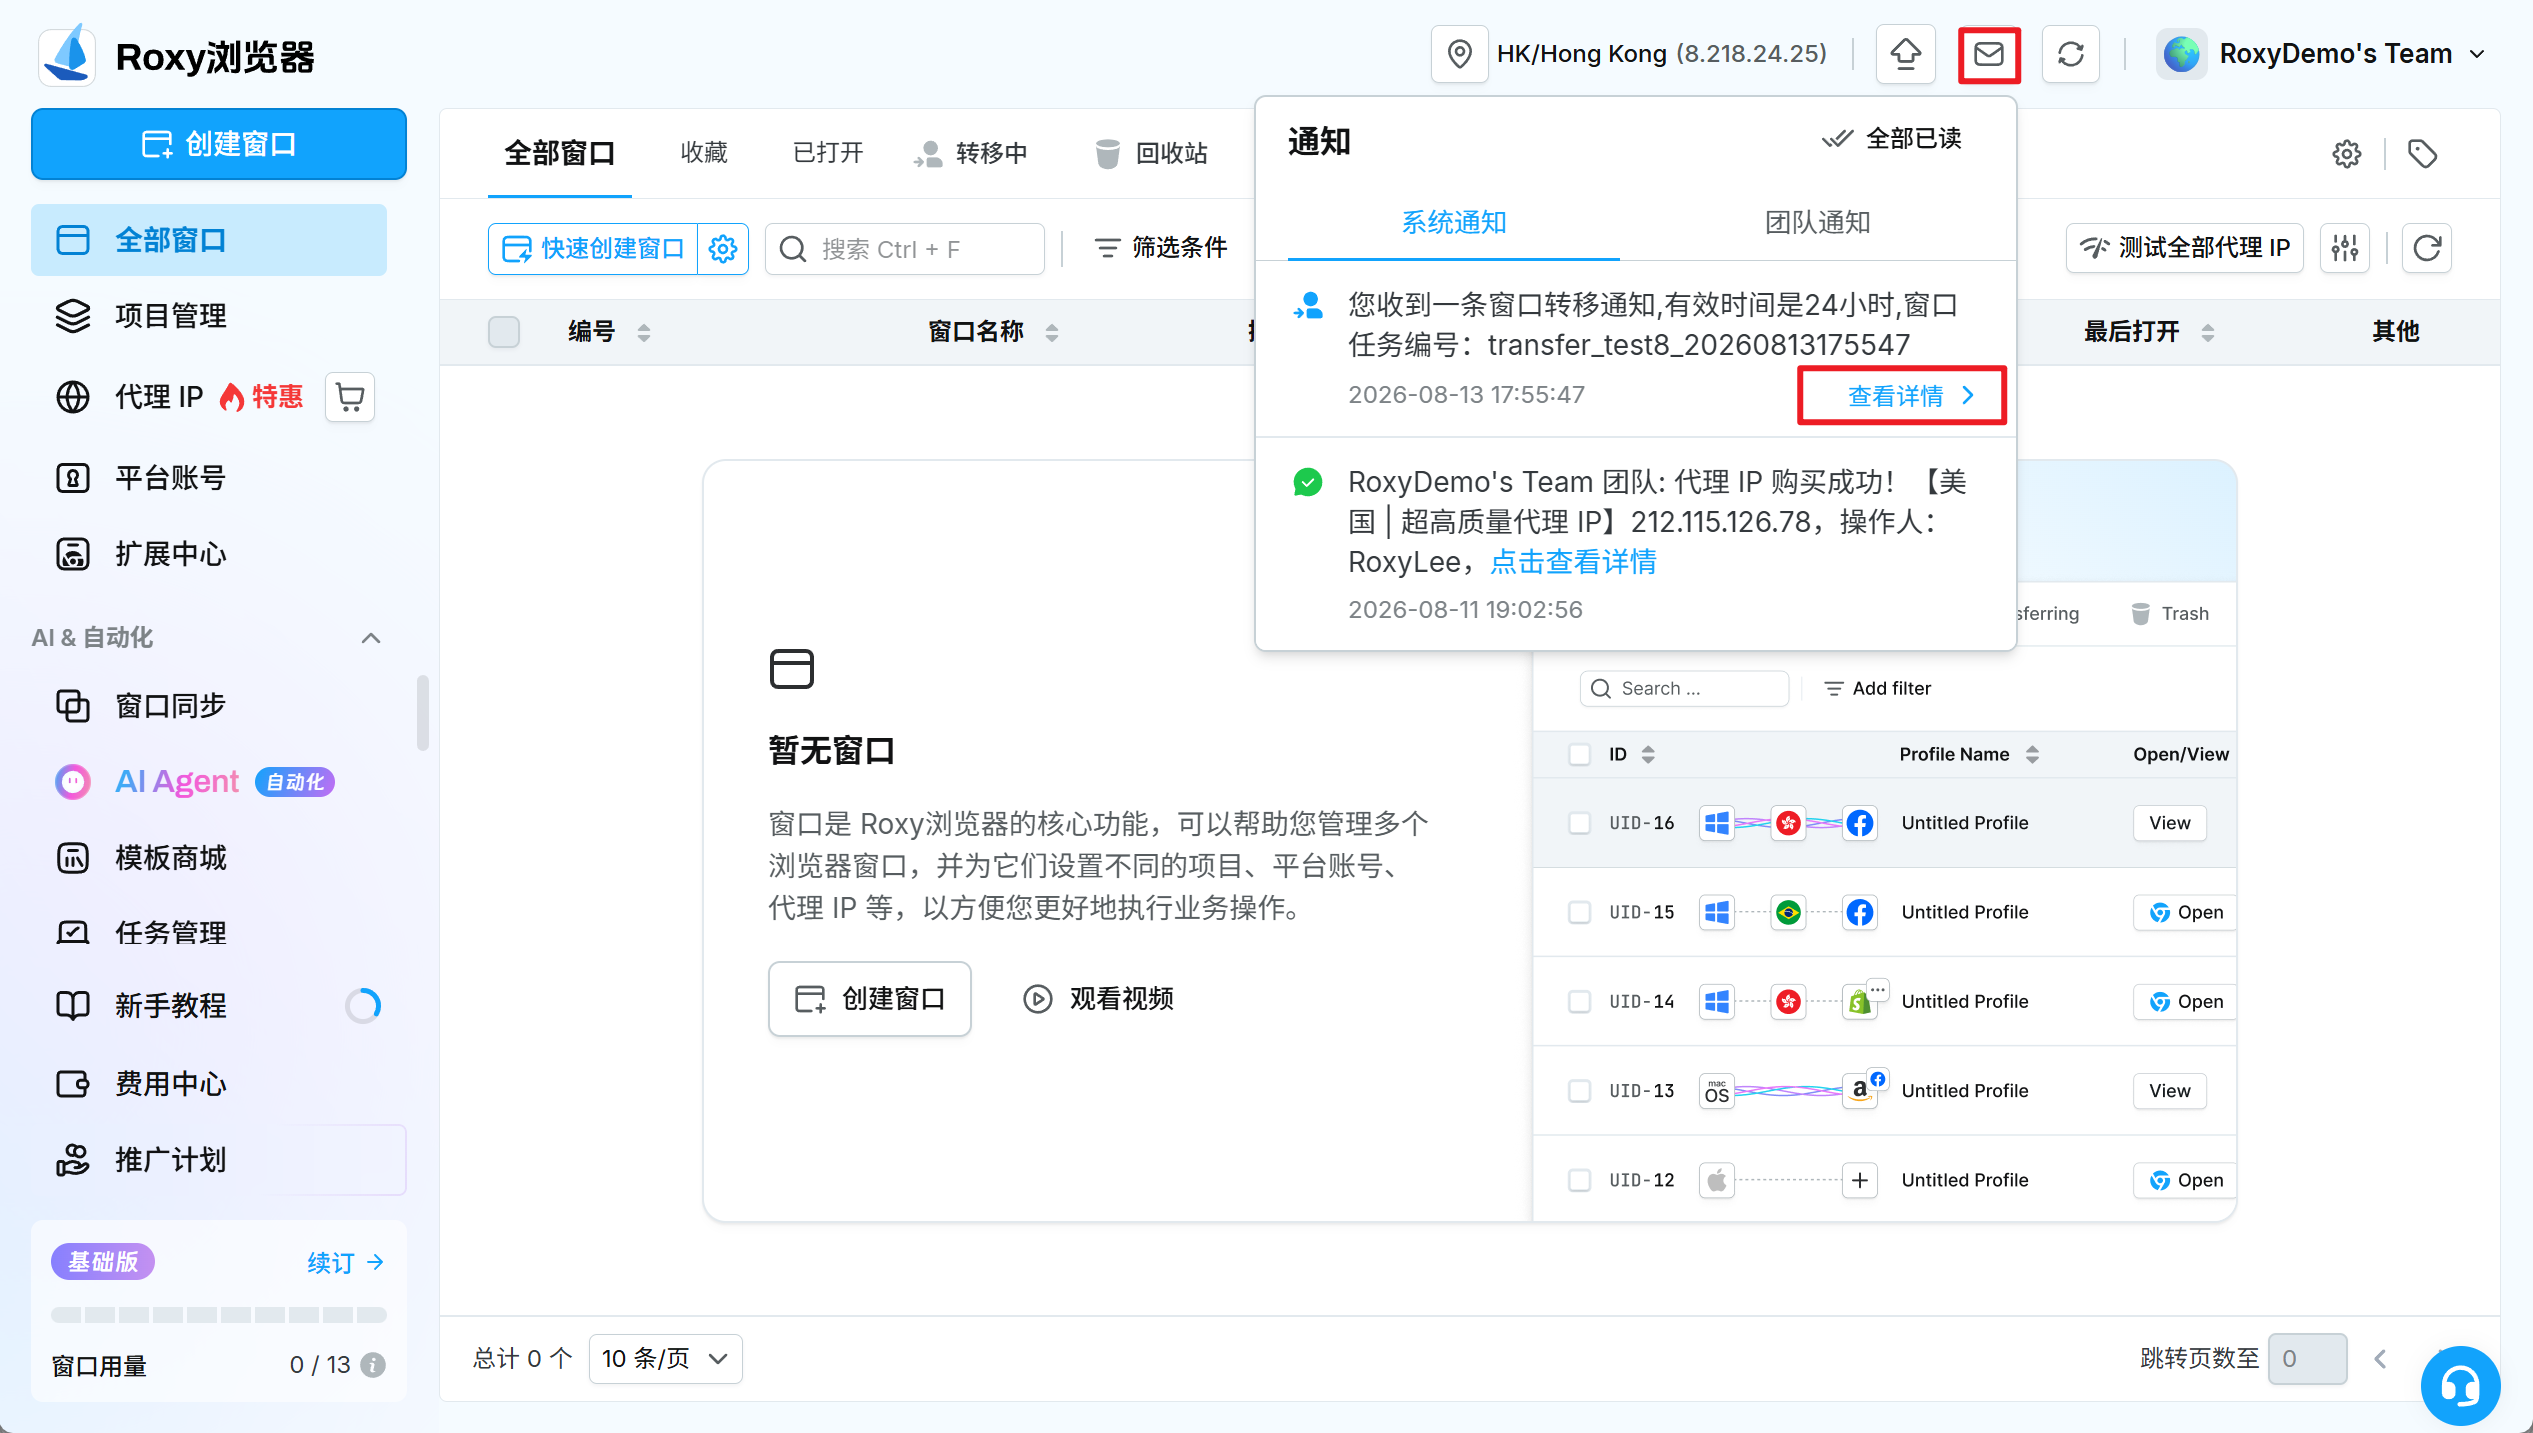Click the blue 创建窗口 sidebar button

[x=219, y=144]
